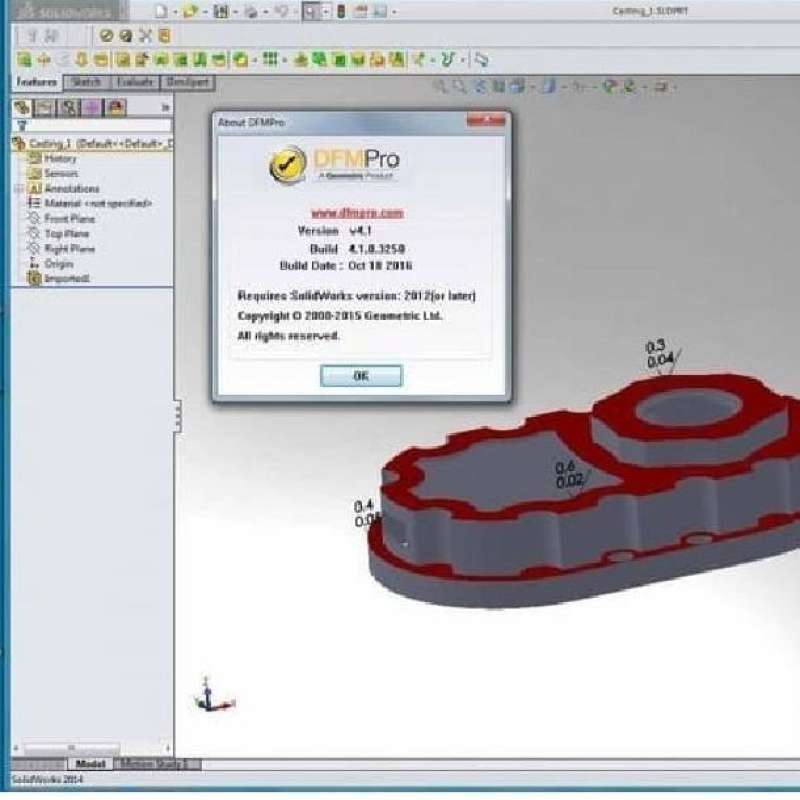Switch to the Evaluate tab
Viewport: 800px width, 800px height.
click(x=135, y=82)
